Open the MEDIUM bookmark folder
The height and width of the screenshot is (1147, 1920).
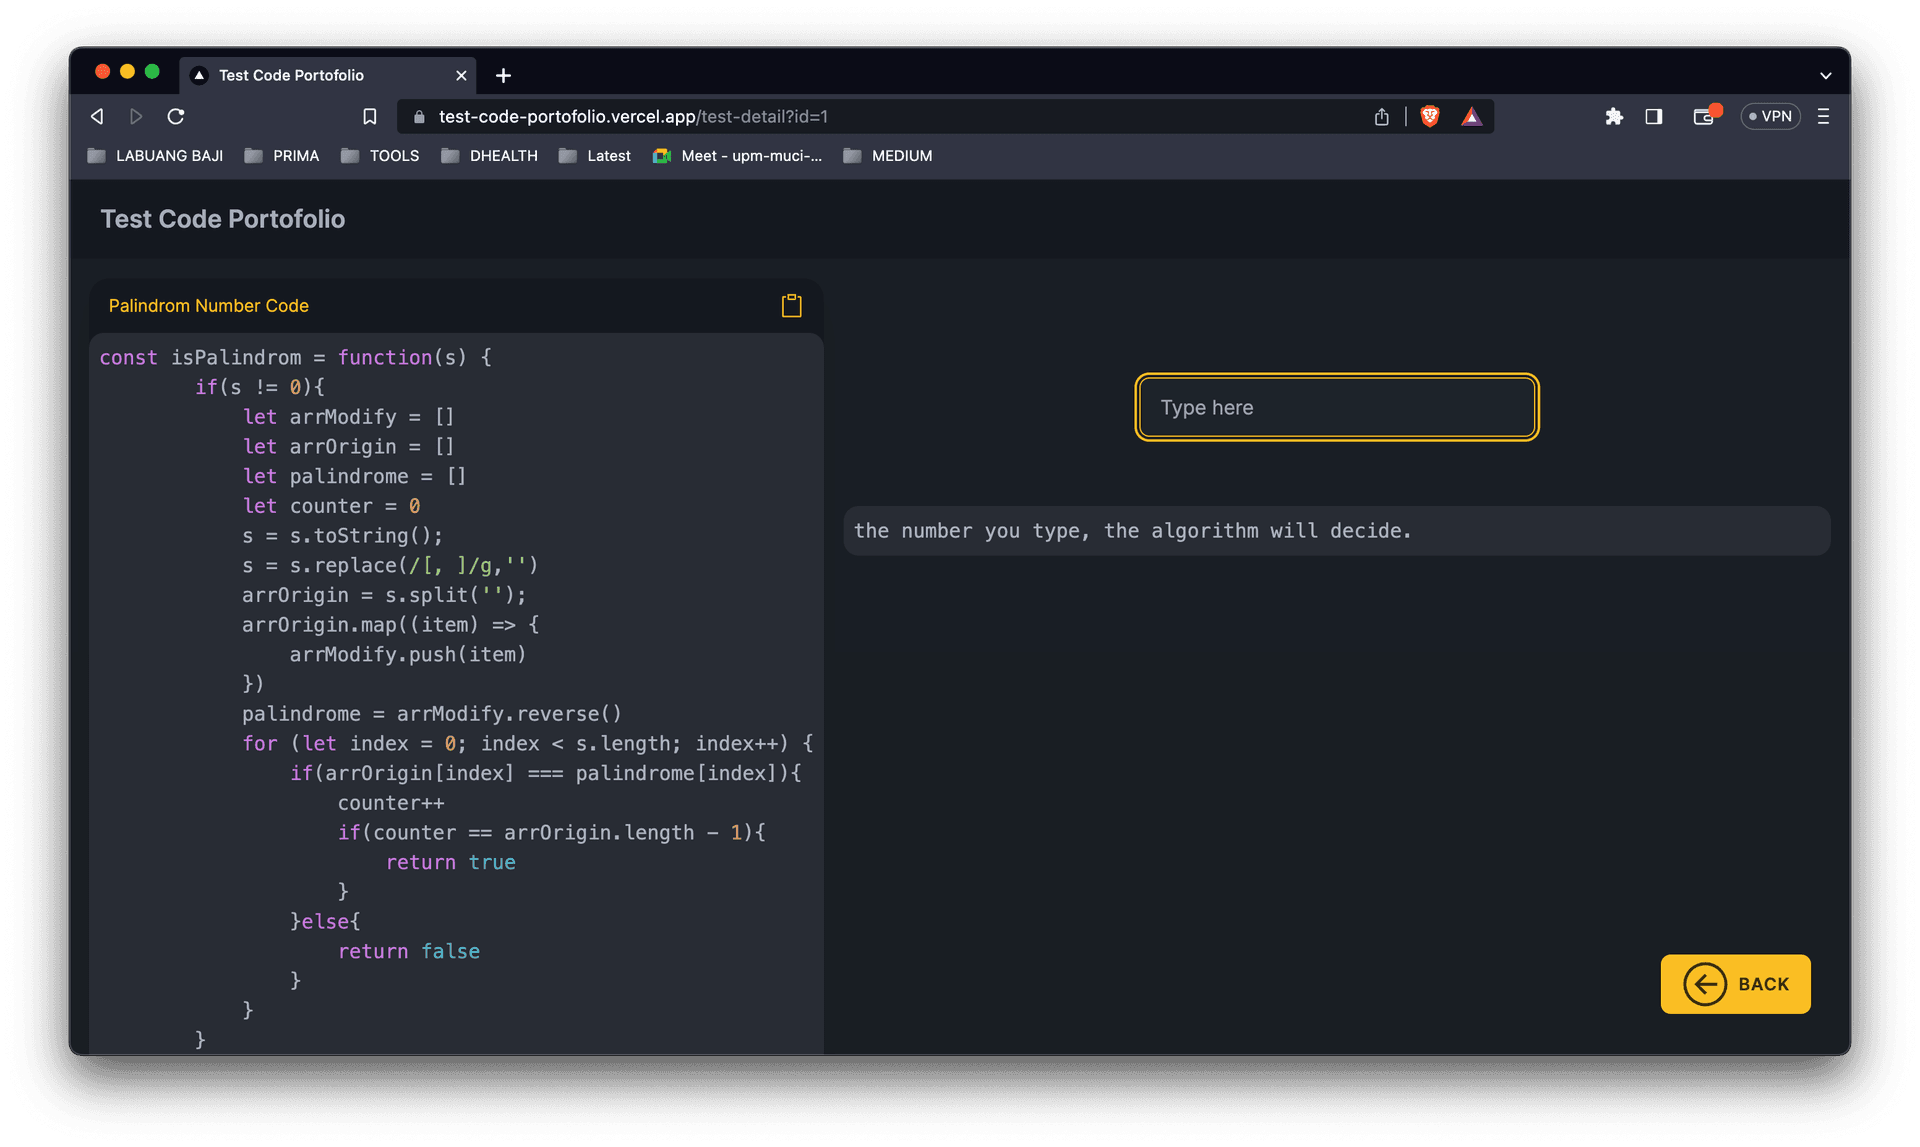pos(888,156)
